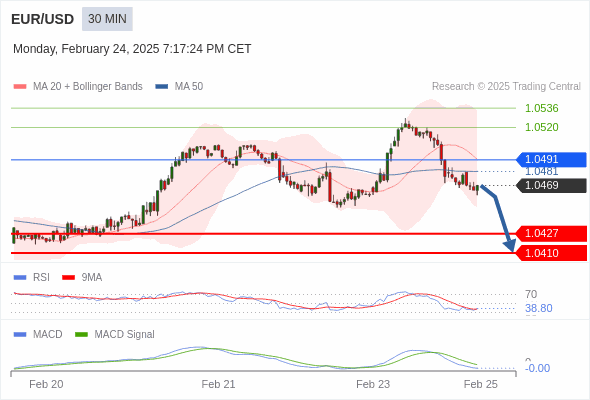Image resolution: width=590 pixels, height=400 pixels.
Task: Click the Feb 20 date axis label
Action: click(x=46, y=385)
